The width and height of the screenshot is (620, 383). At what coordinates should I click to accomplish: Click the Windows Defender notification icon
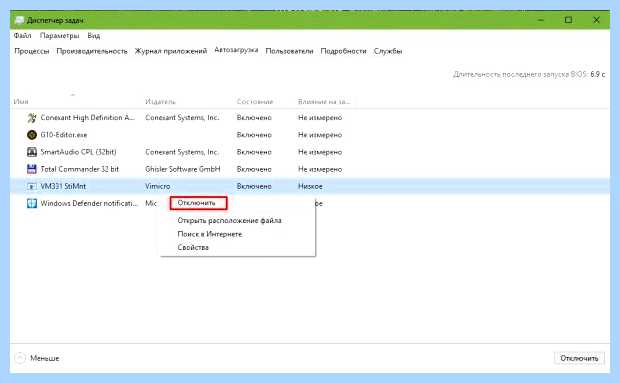32,203
